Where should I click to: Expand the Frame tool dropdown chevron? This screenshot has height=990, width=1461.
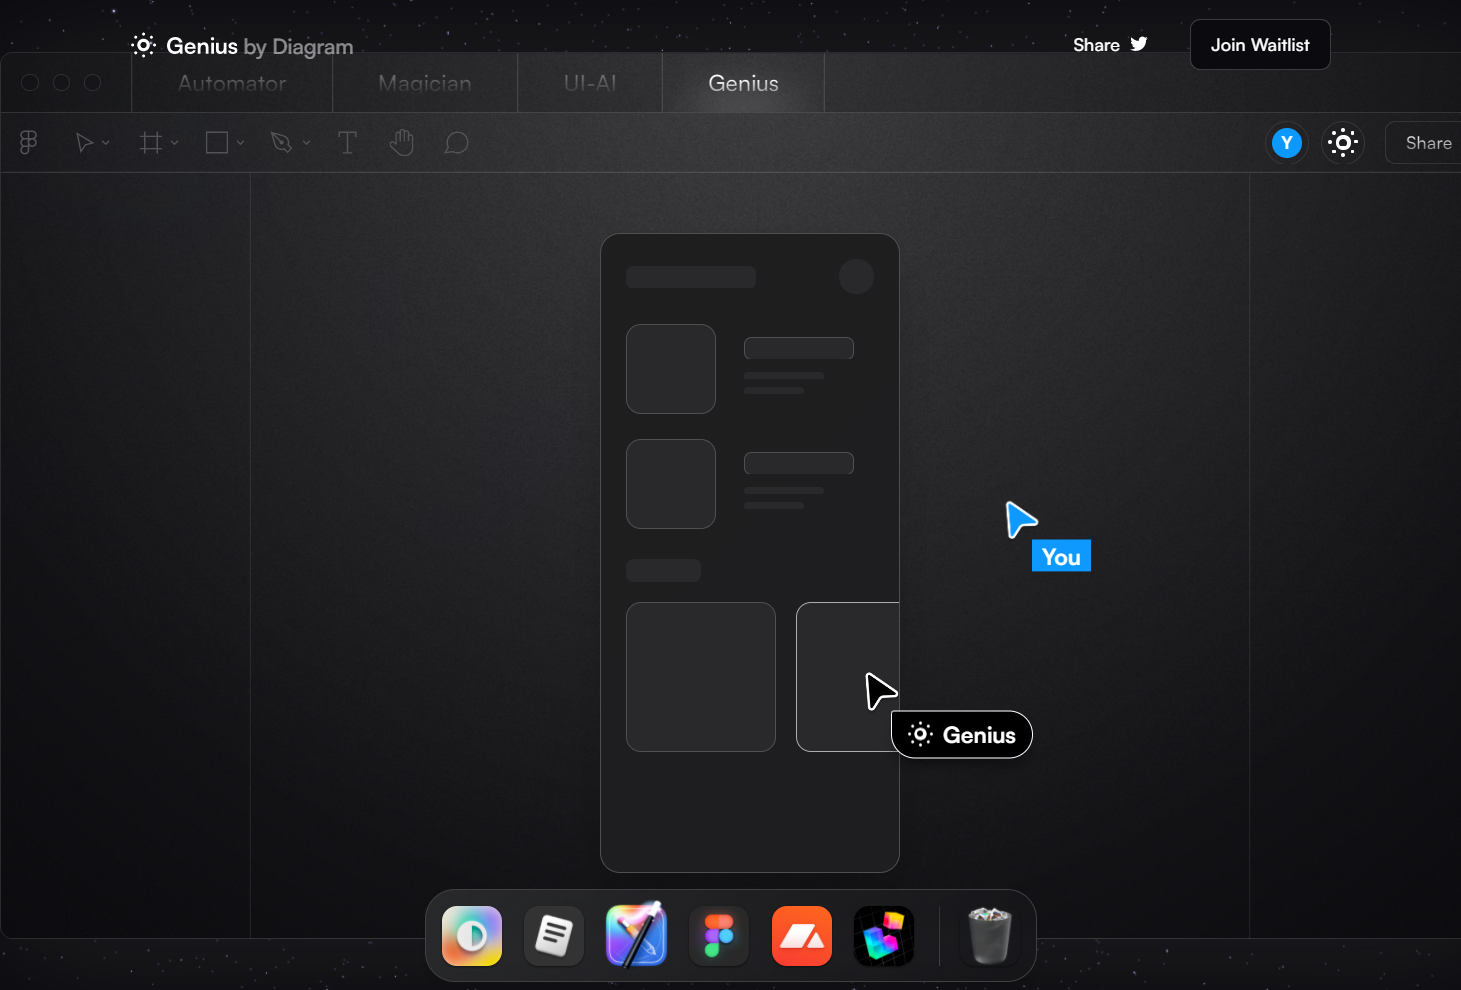174,143
